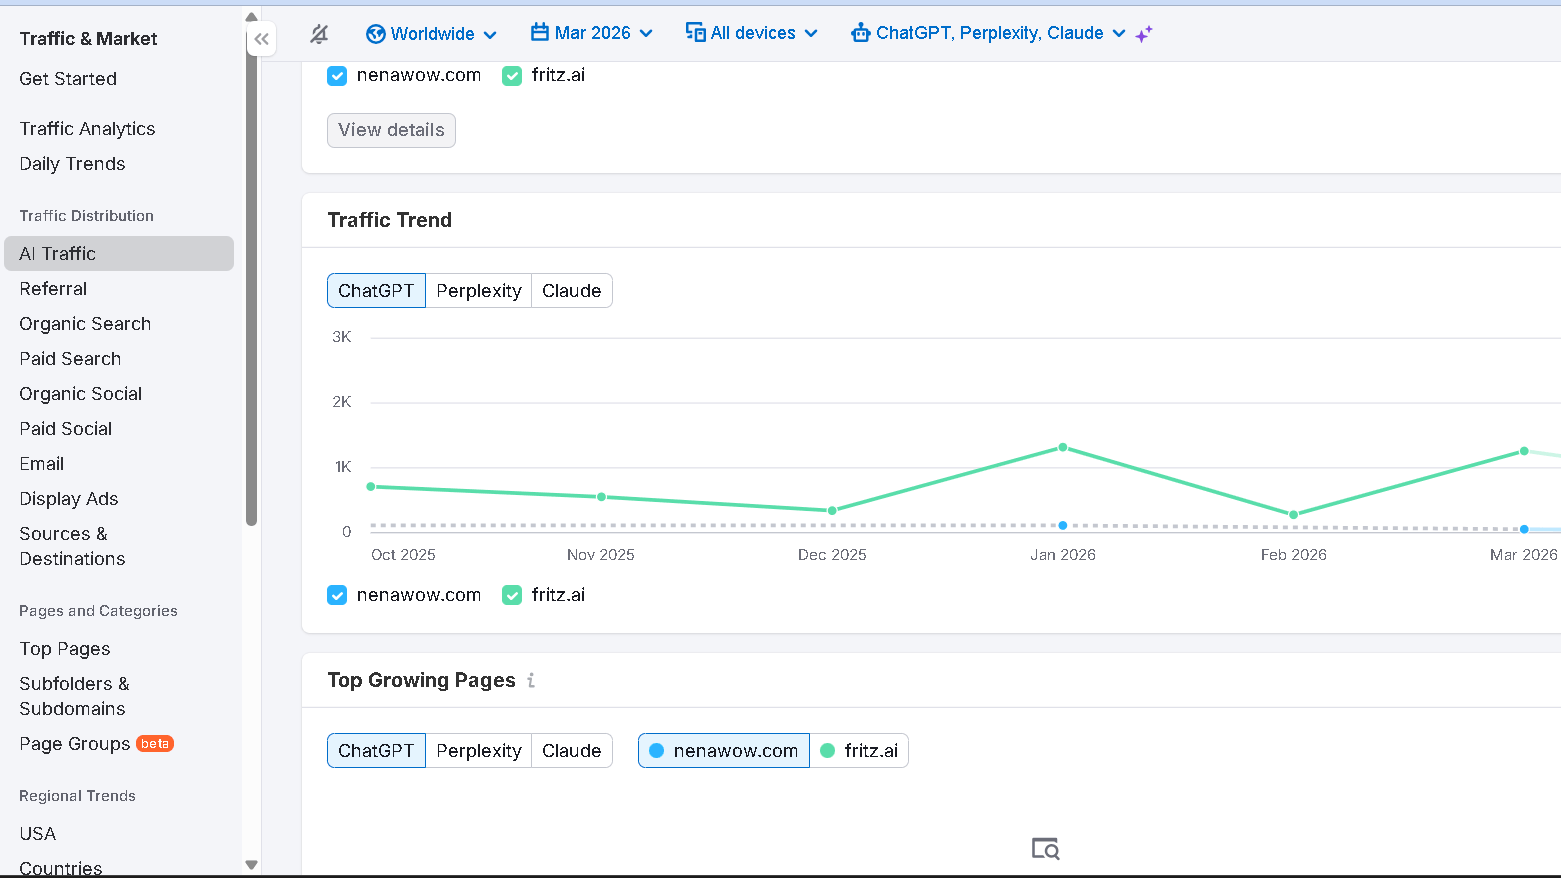This screenshot has width=1561, height=878.
Task: Switch to Claude tab in Top Growing Pages
Action: tap(572, 751)
